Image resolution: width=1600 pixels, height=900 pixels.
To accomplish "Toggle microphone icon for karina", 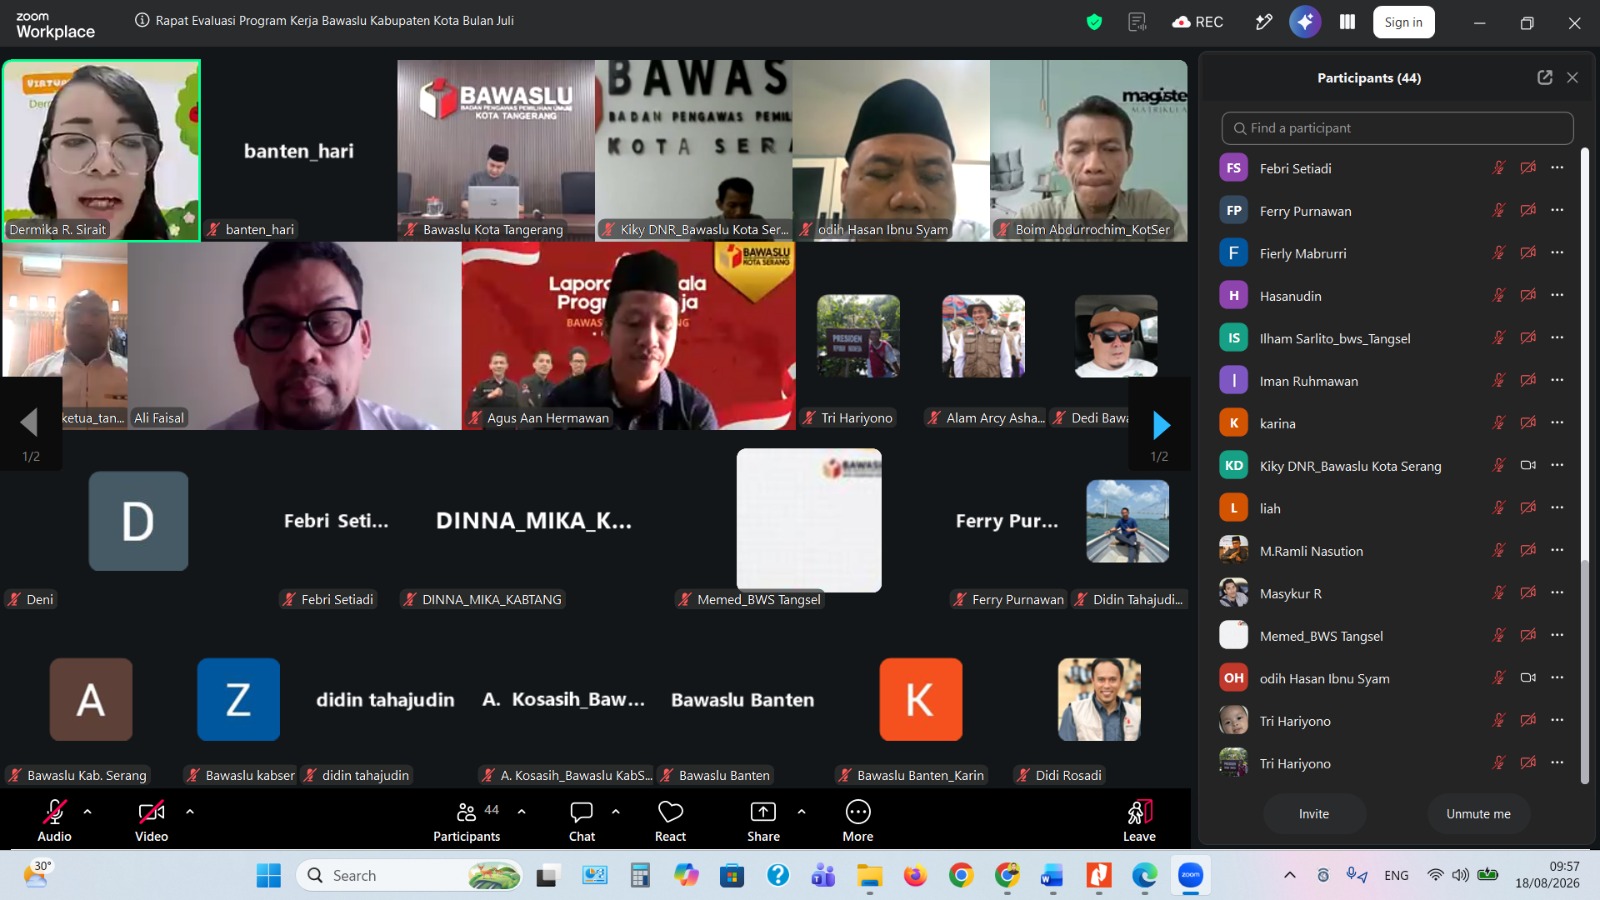I will coord(1498,423).
